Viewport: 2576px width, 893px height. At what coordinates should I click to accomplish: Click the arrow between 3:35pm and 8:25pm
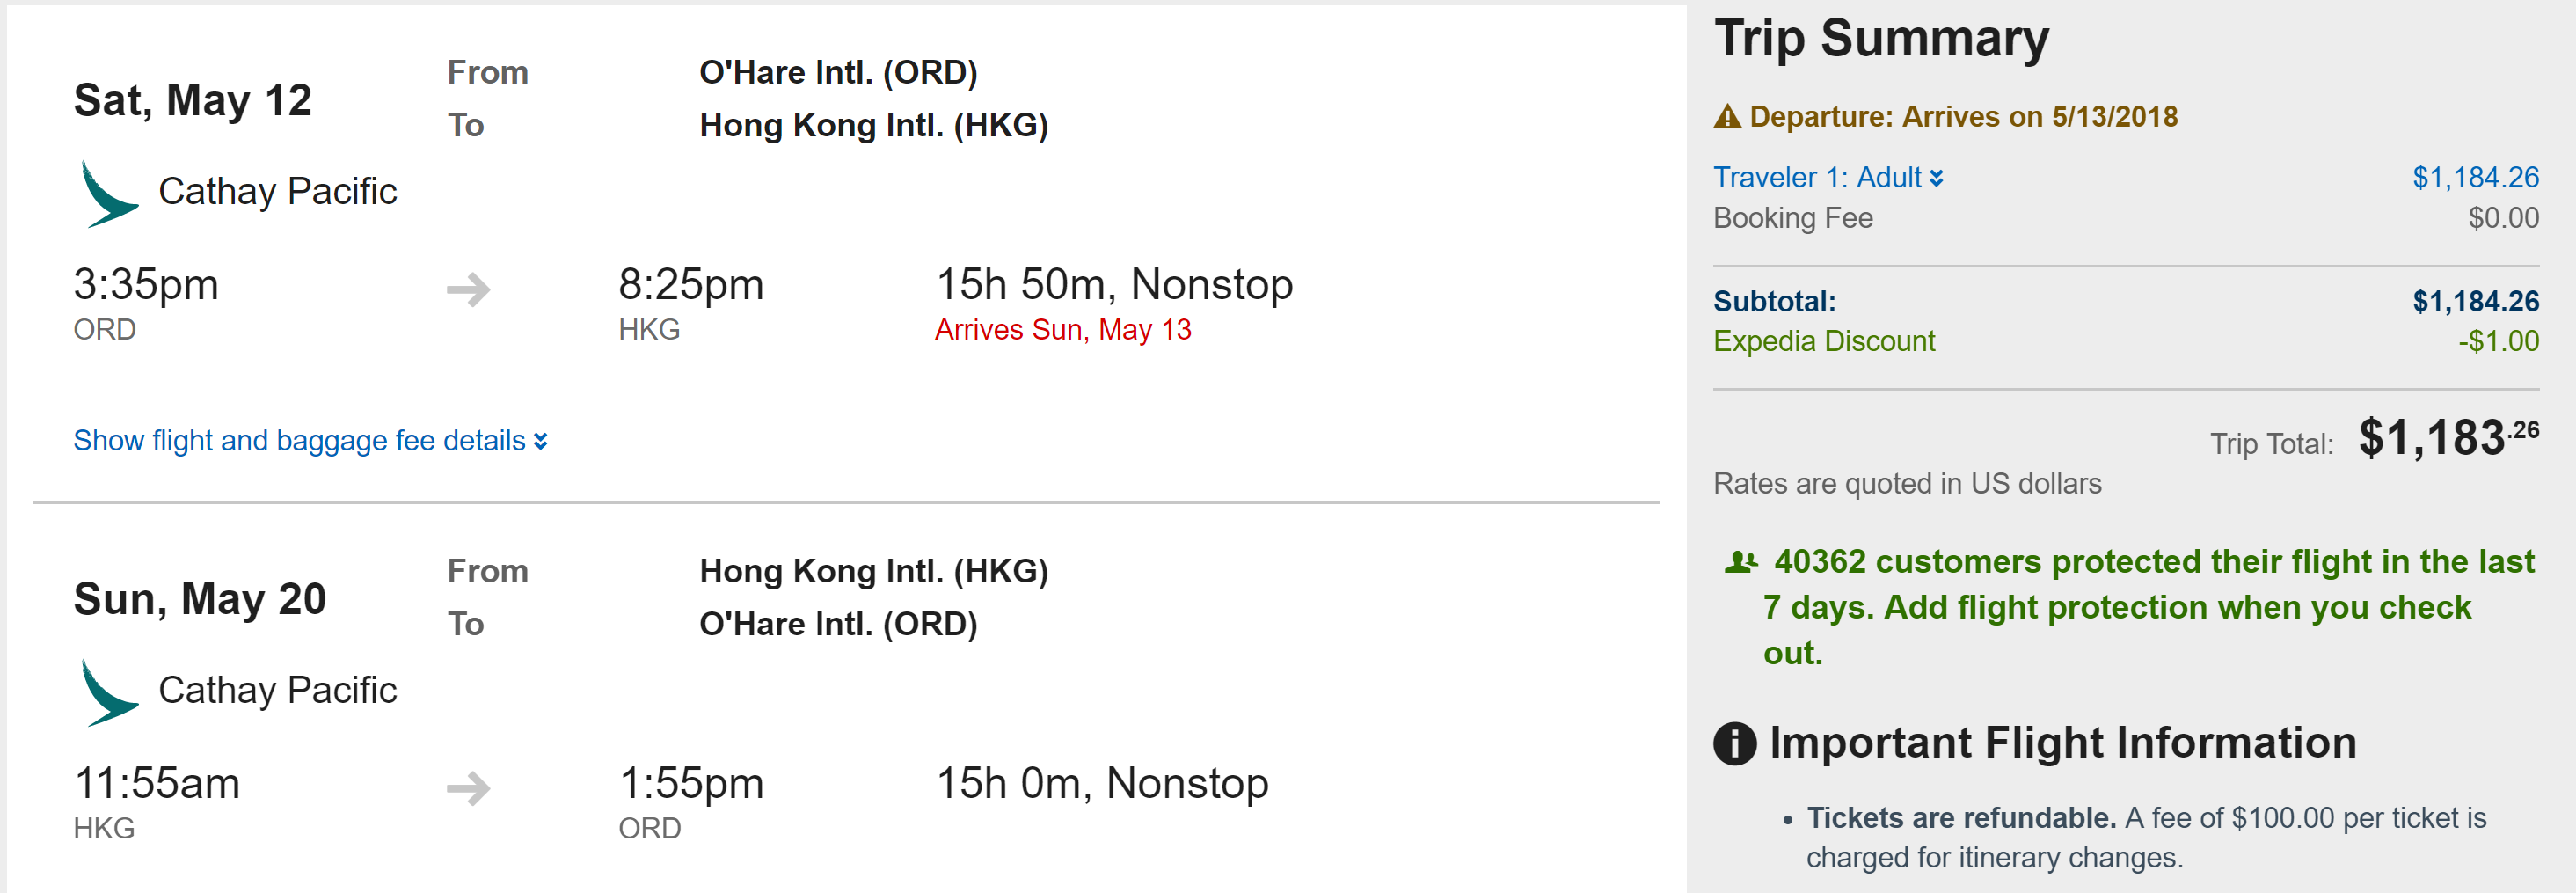point(468,290)
